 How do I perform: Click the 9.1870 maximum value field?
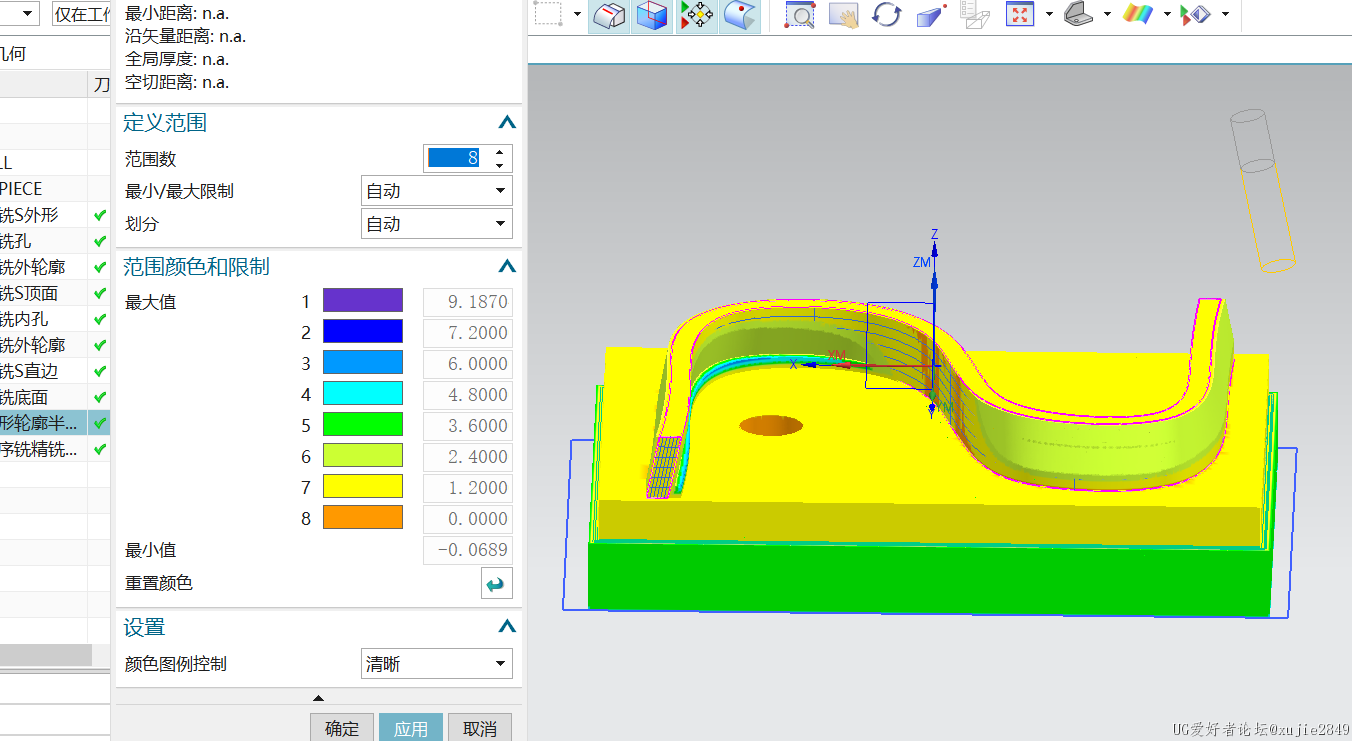click(468, 301)
